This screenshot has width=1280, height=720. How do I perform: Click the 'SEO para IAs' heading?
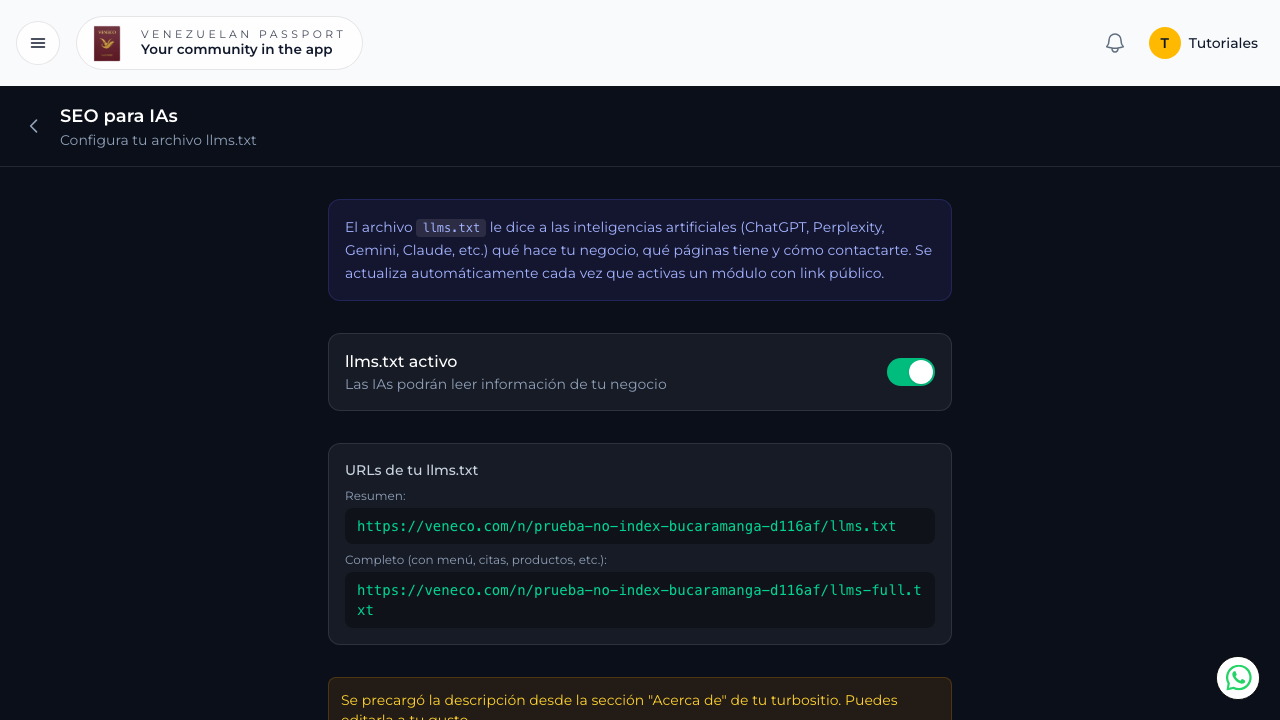[x=119, y=116]
